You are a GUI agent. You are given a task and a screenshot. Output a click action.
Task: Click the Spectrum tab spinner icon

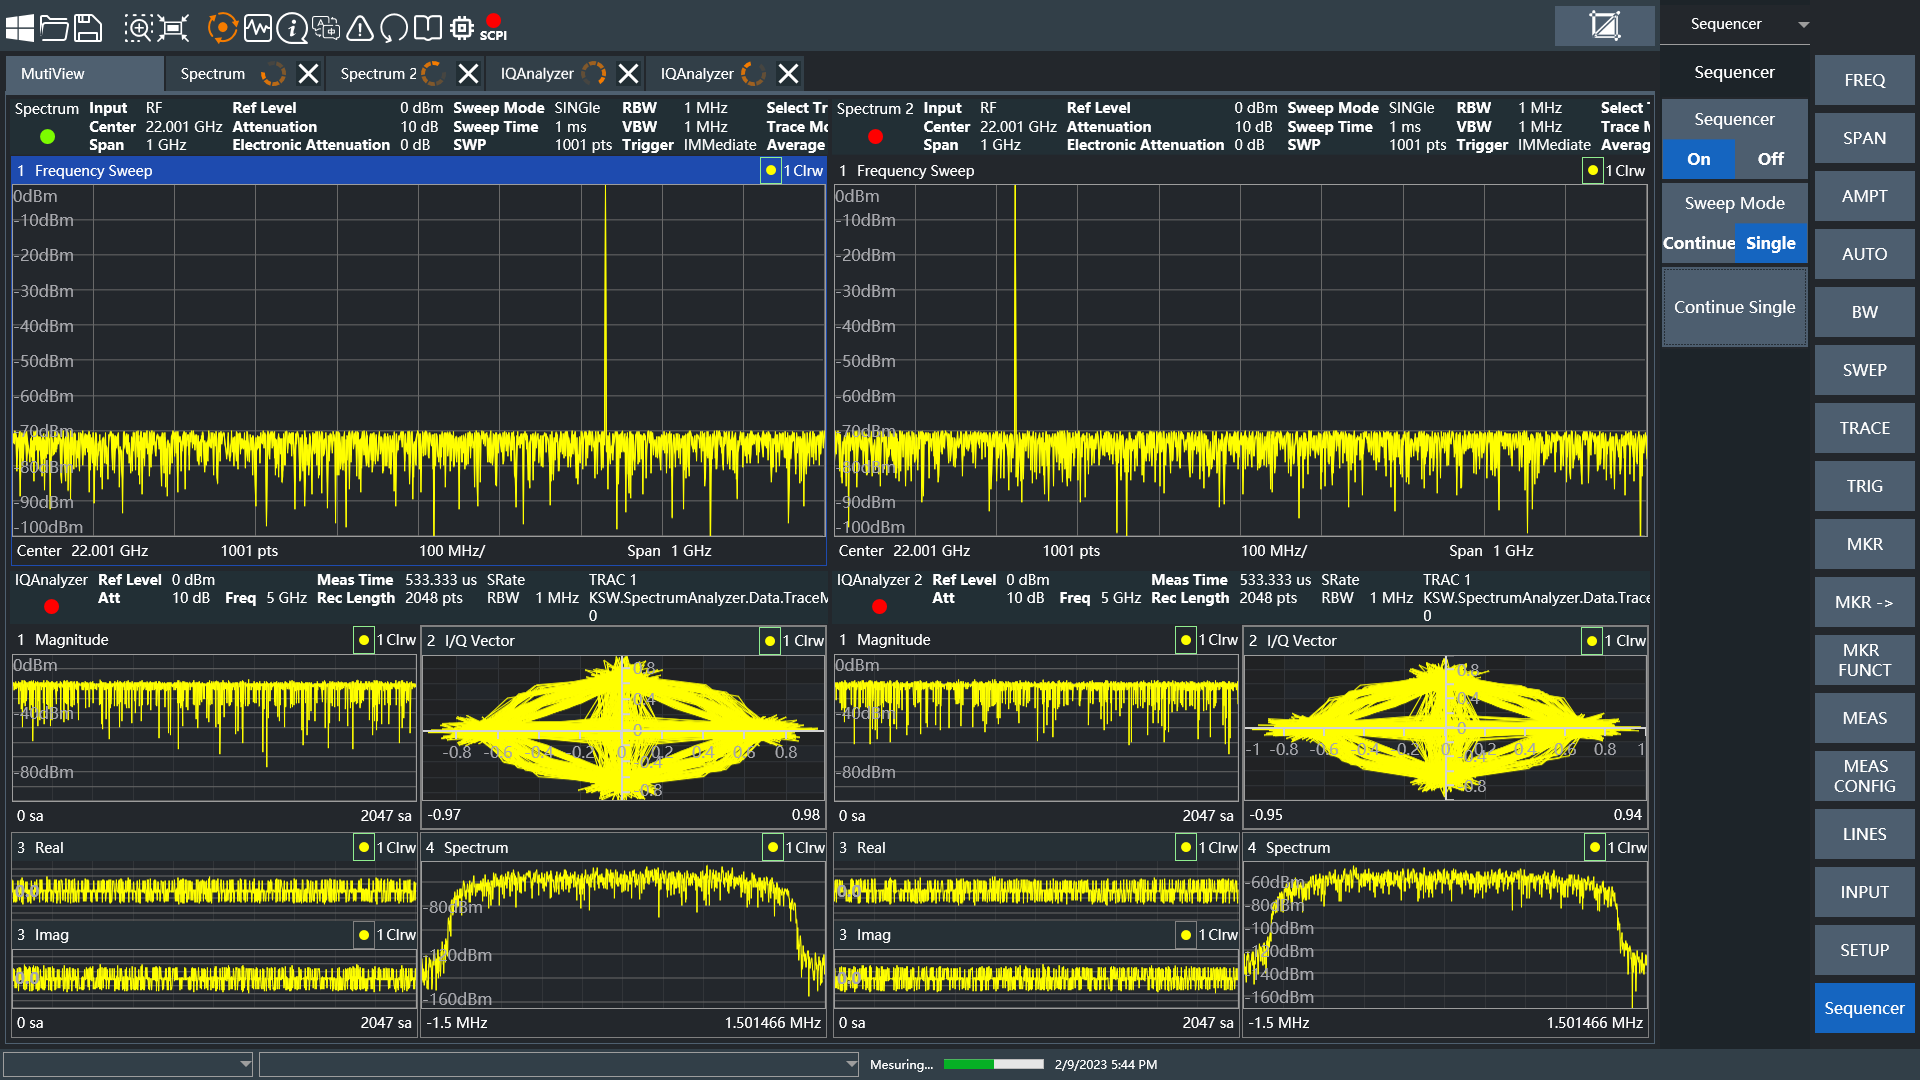(273, 73)
